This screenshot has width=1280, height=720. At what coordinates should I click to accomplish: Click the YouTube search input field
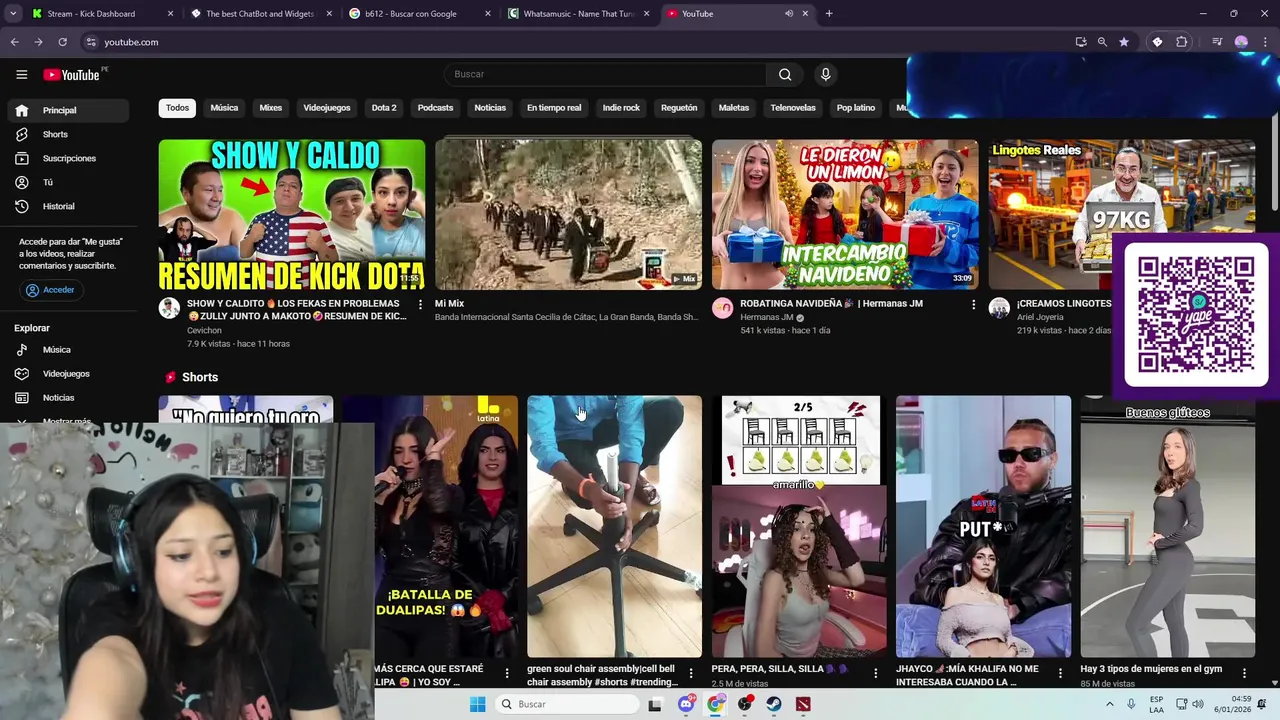pos(605,74)
